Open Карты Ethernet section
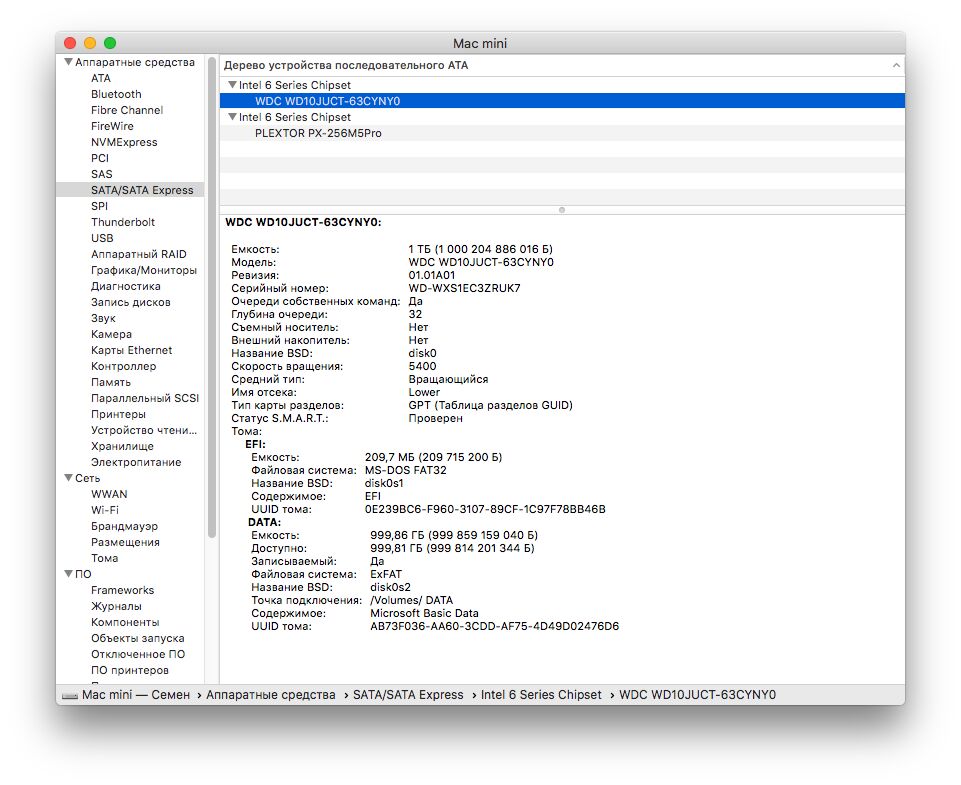 pos(132,349)
